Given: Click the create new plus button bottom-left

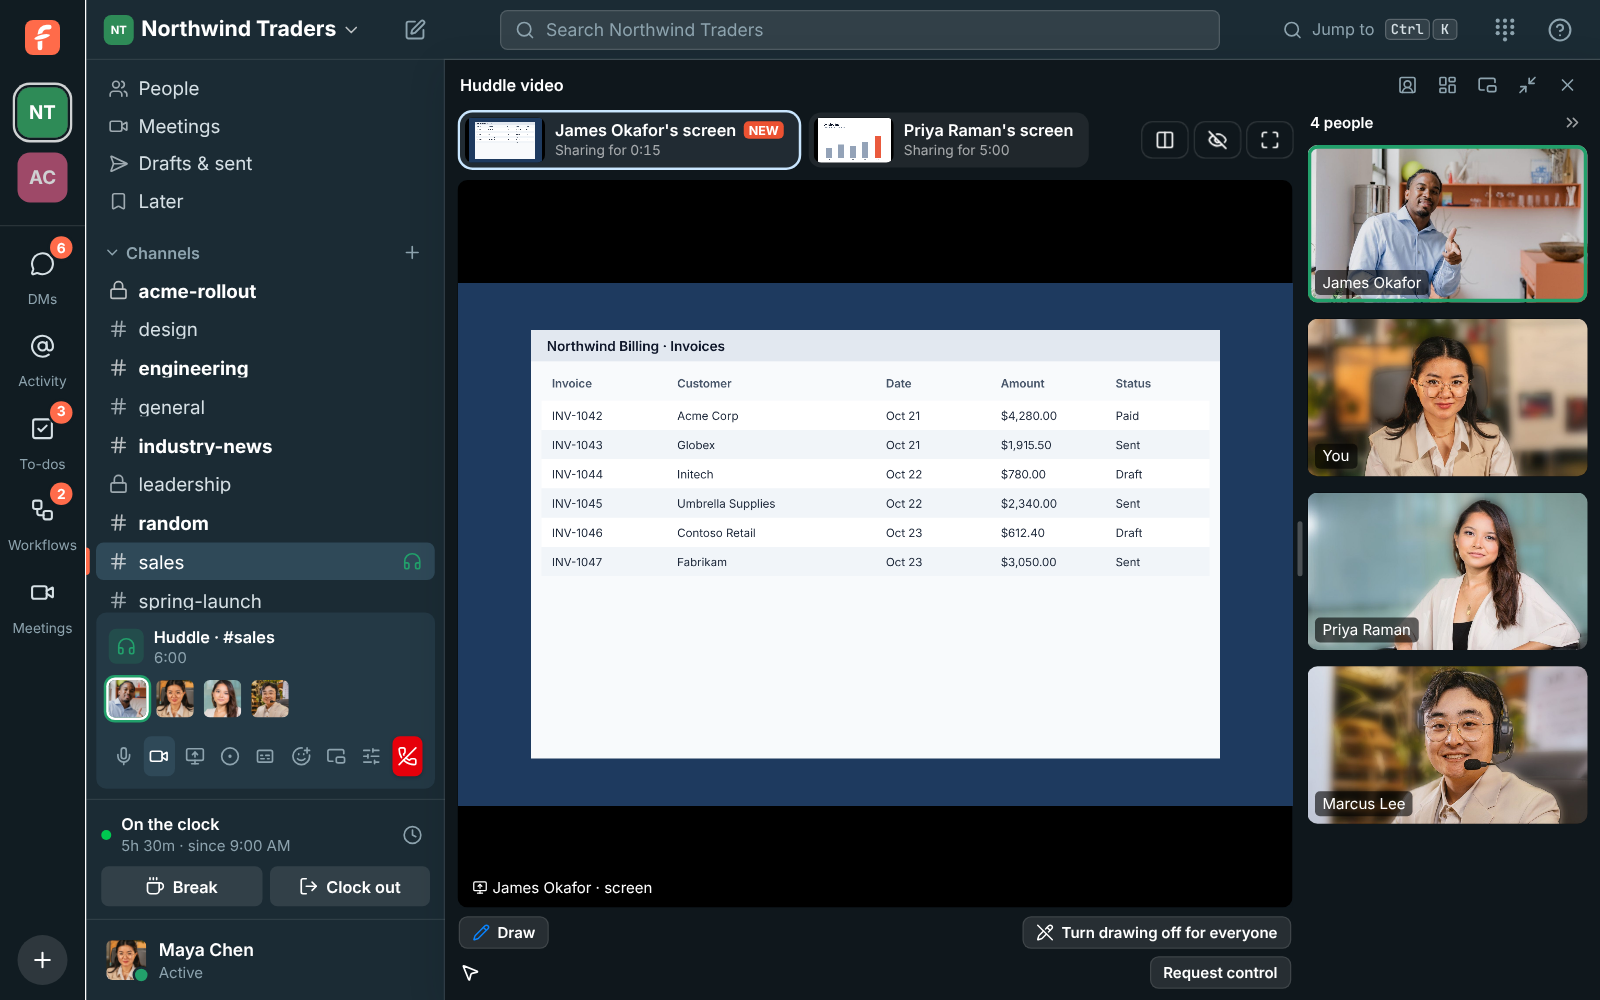Looking at the screenshot, I should tap(42, 960).
